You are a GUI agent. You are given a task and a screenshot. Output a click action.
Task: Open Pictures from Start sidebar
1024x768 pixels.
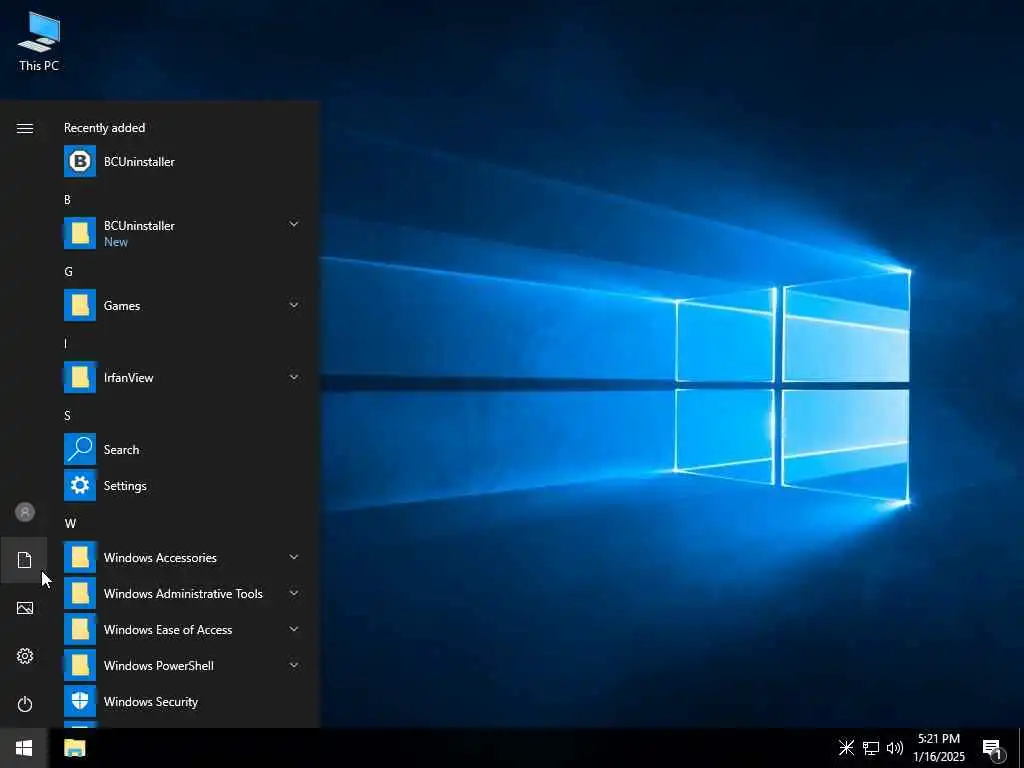tap(25, 608)
